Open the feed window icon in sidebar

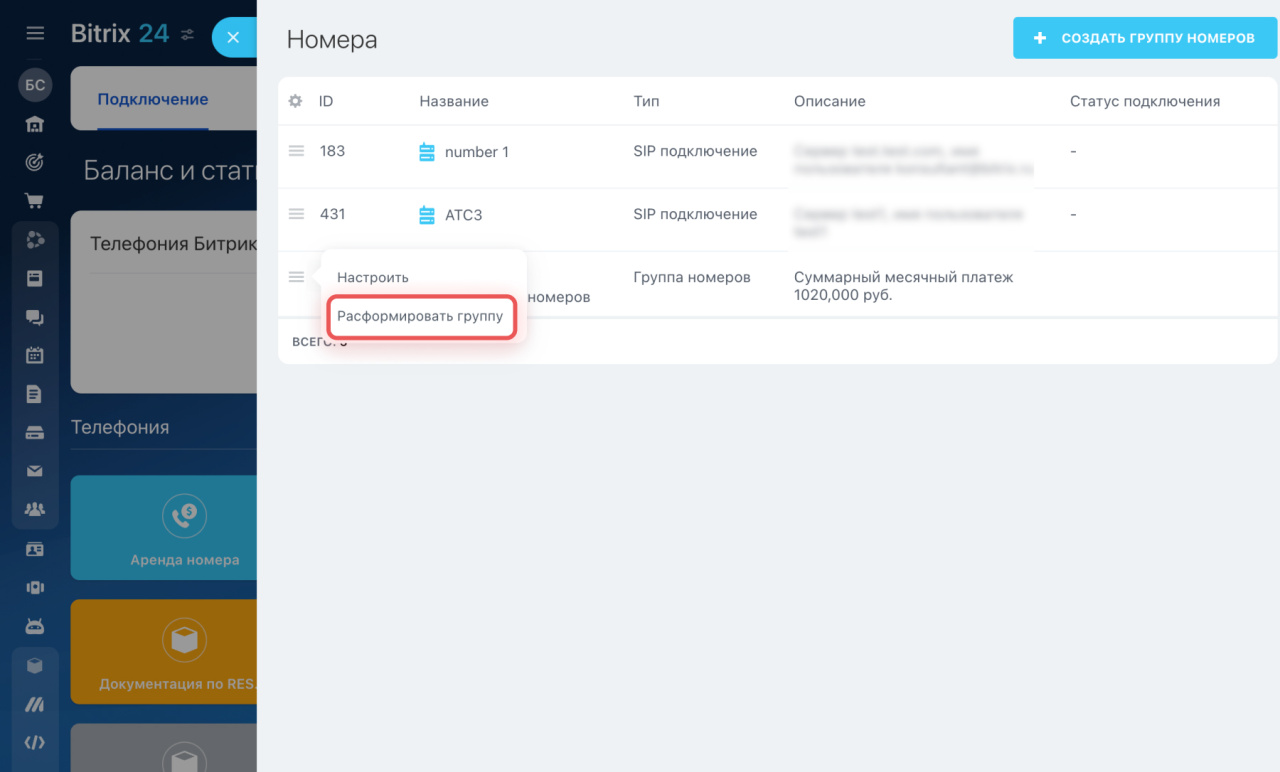point(35,279)
